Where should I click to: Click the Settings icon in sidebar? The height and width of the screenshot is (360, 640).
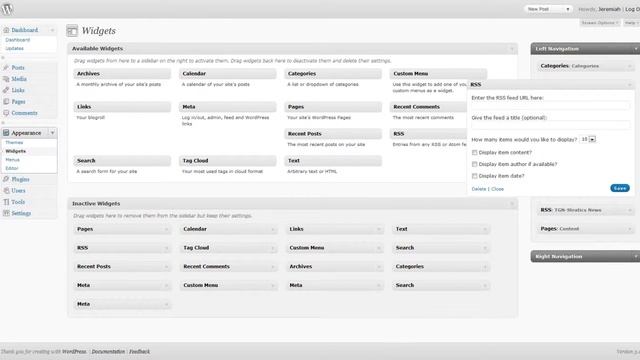click(6, 213)
